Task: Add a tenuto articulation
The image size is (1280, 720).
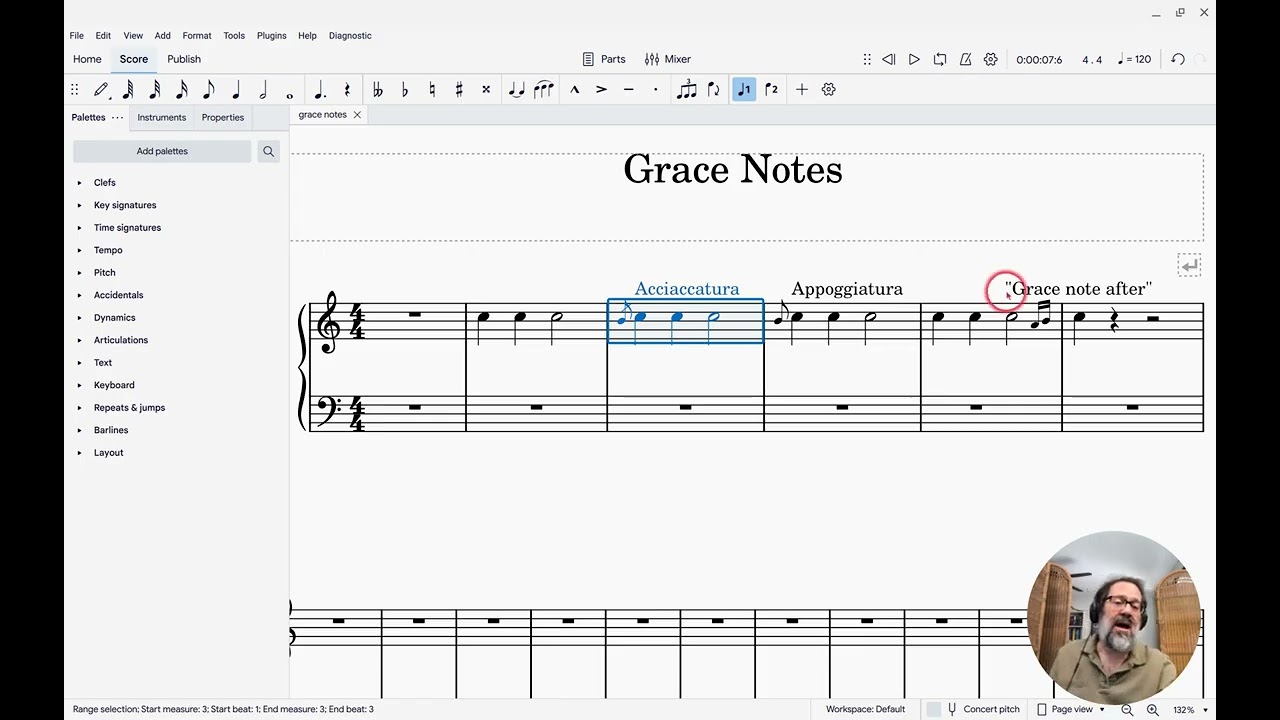Action: click(x=628, y=90)
